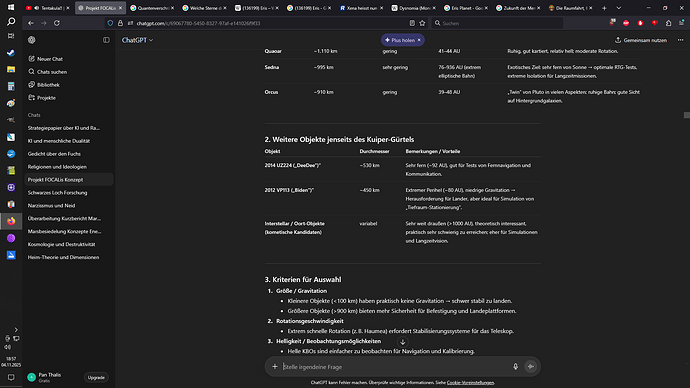Screen dimensions: 690x388
Task: Focus the Stelle irgendeine Frage input
Action: pyautogui.click(x=394, y=366)
